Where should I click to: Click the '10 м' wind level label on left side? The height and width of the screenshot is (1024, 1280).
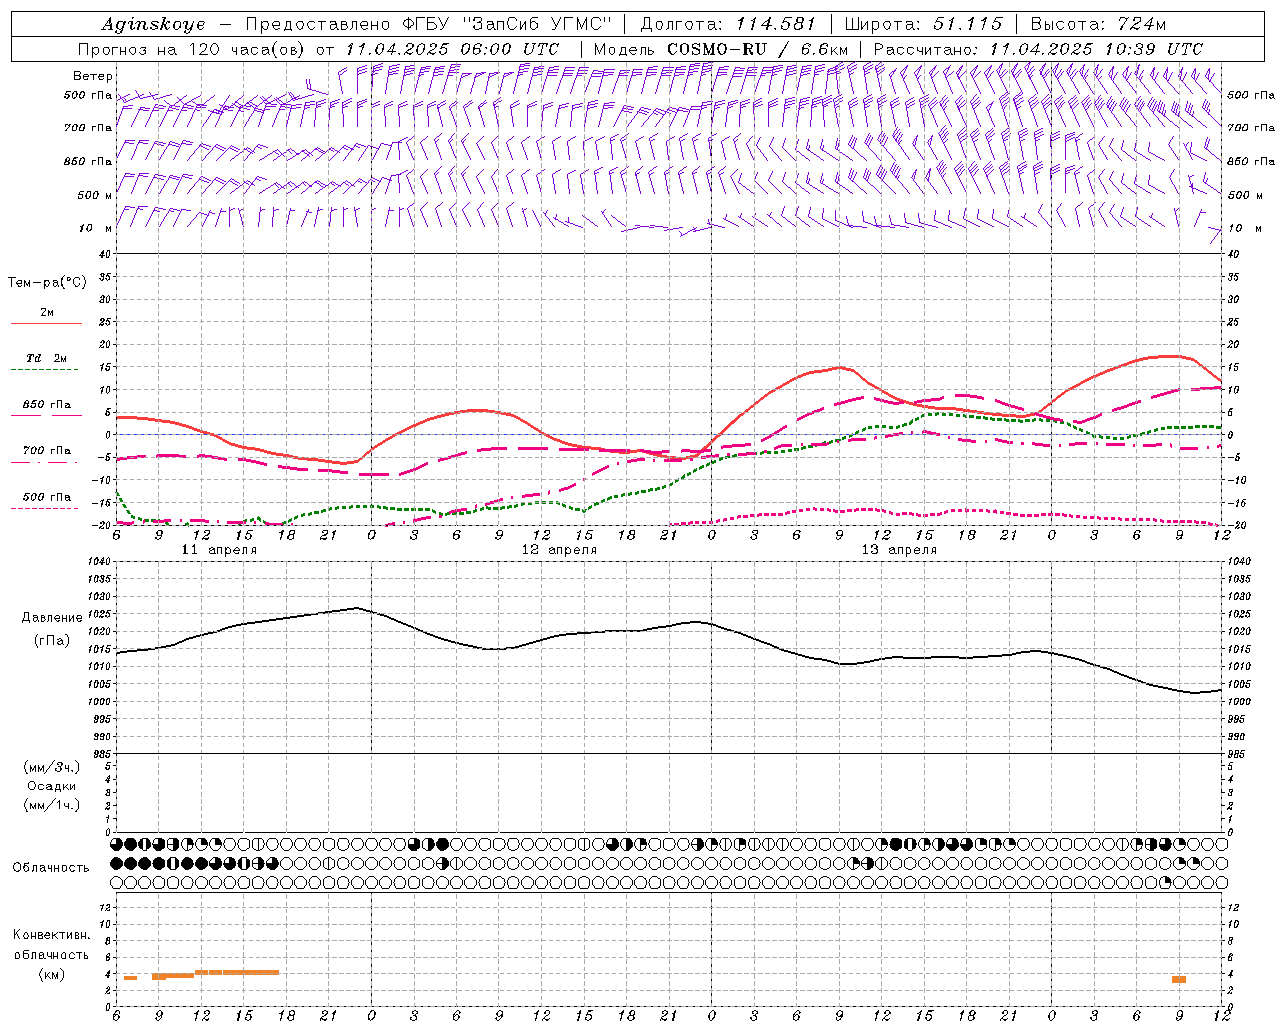coord(94,228)
